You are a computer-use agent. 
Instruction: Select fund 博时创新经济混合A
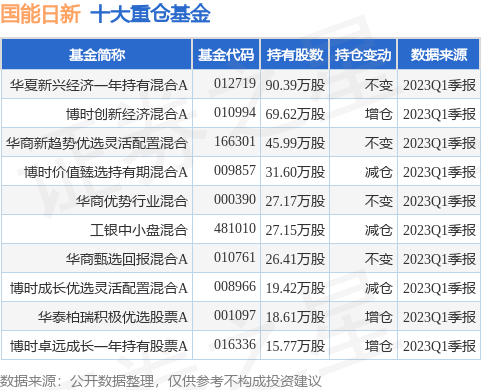pyautogui.click(x=127, y=114)
